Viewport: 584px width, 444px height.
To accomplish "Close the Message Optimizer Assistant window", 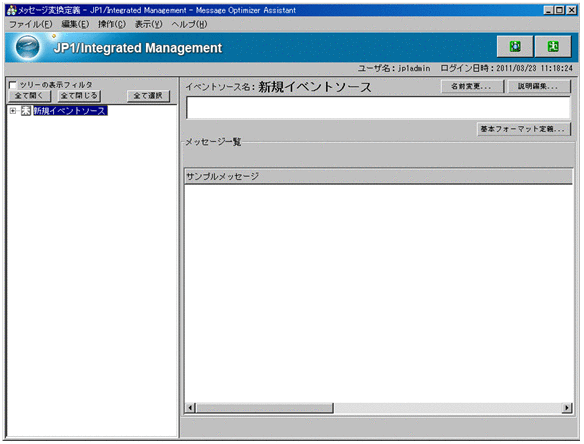I will 571,10.
